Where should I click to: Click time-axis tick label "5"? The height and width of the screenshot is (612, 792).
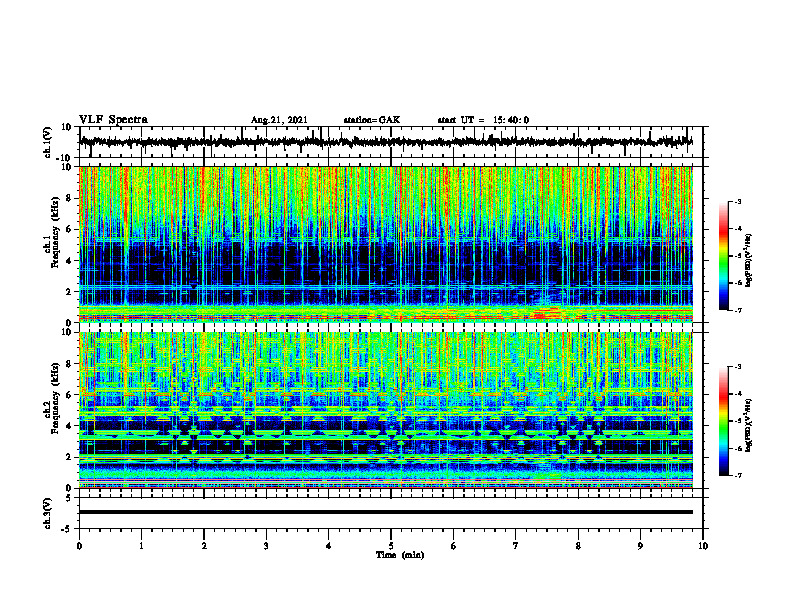click(x=391, y=546)
